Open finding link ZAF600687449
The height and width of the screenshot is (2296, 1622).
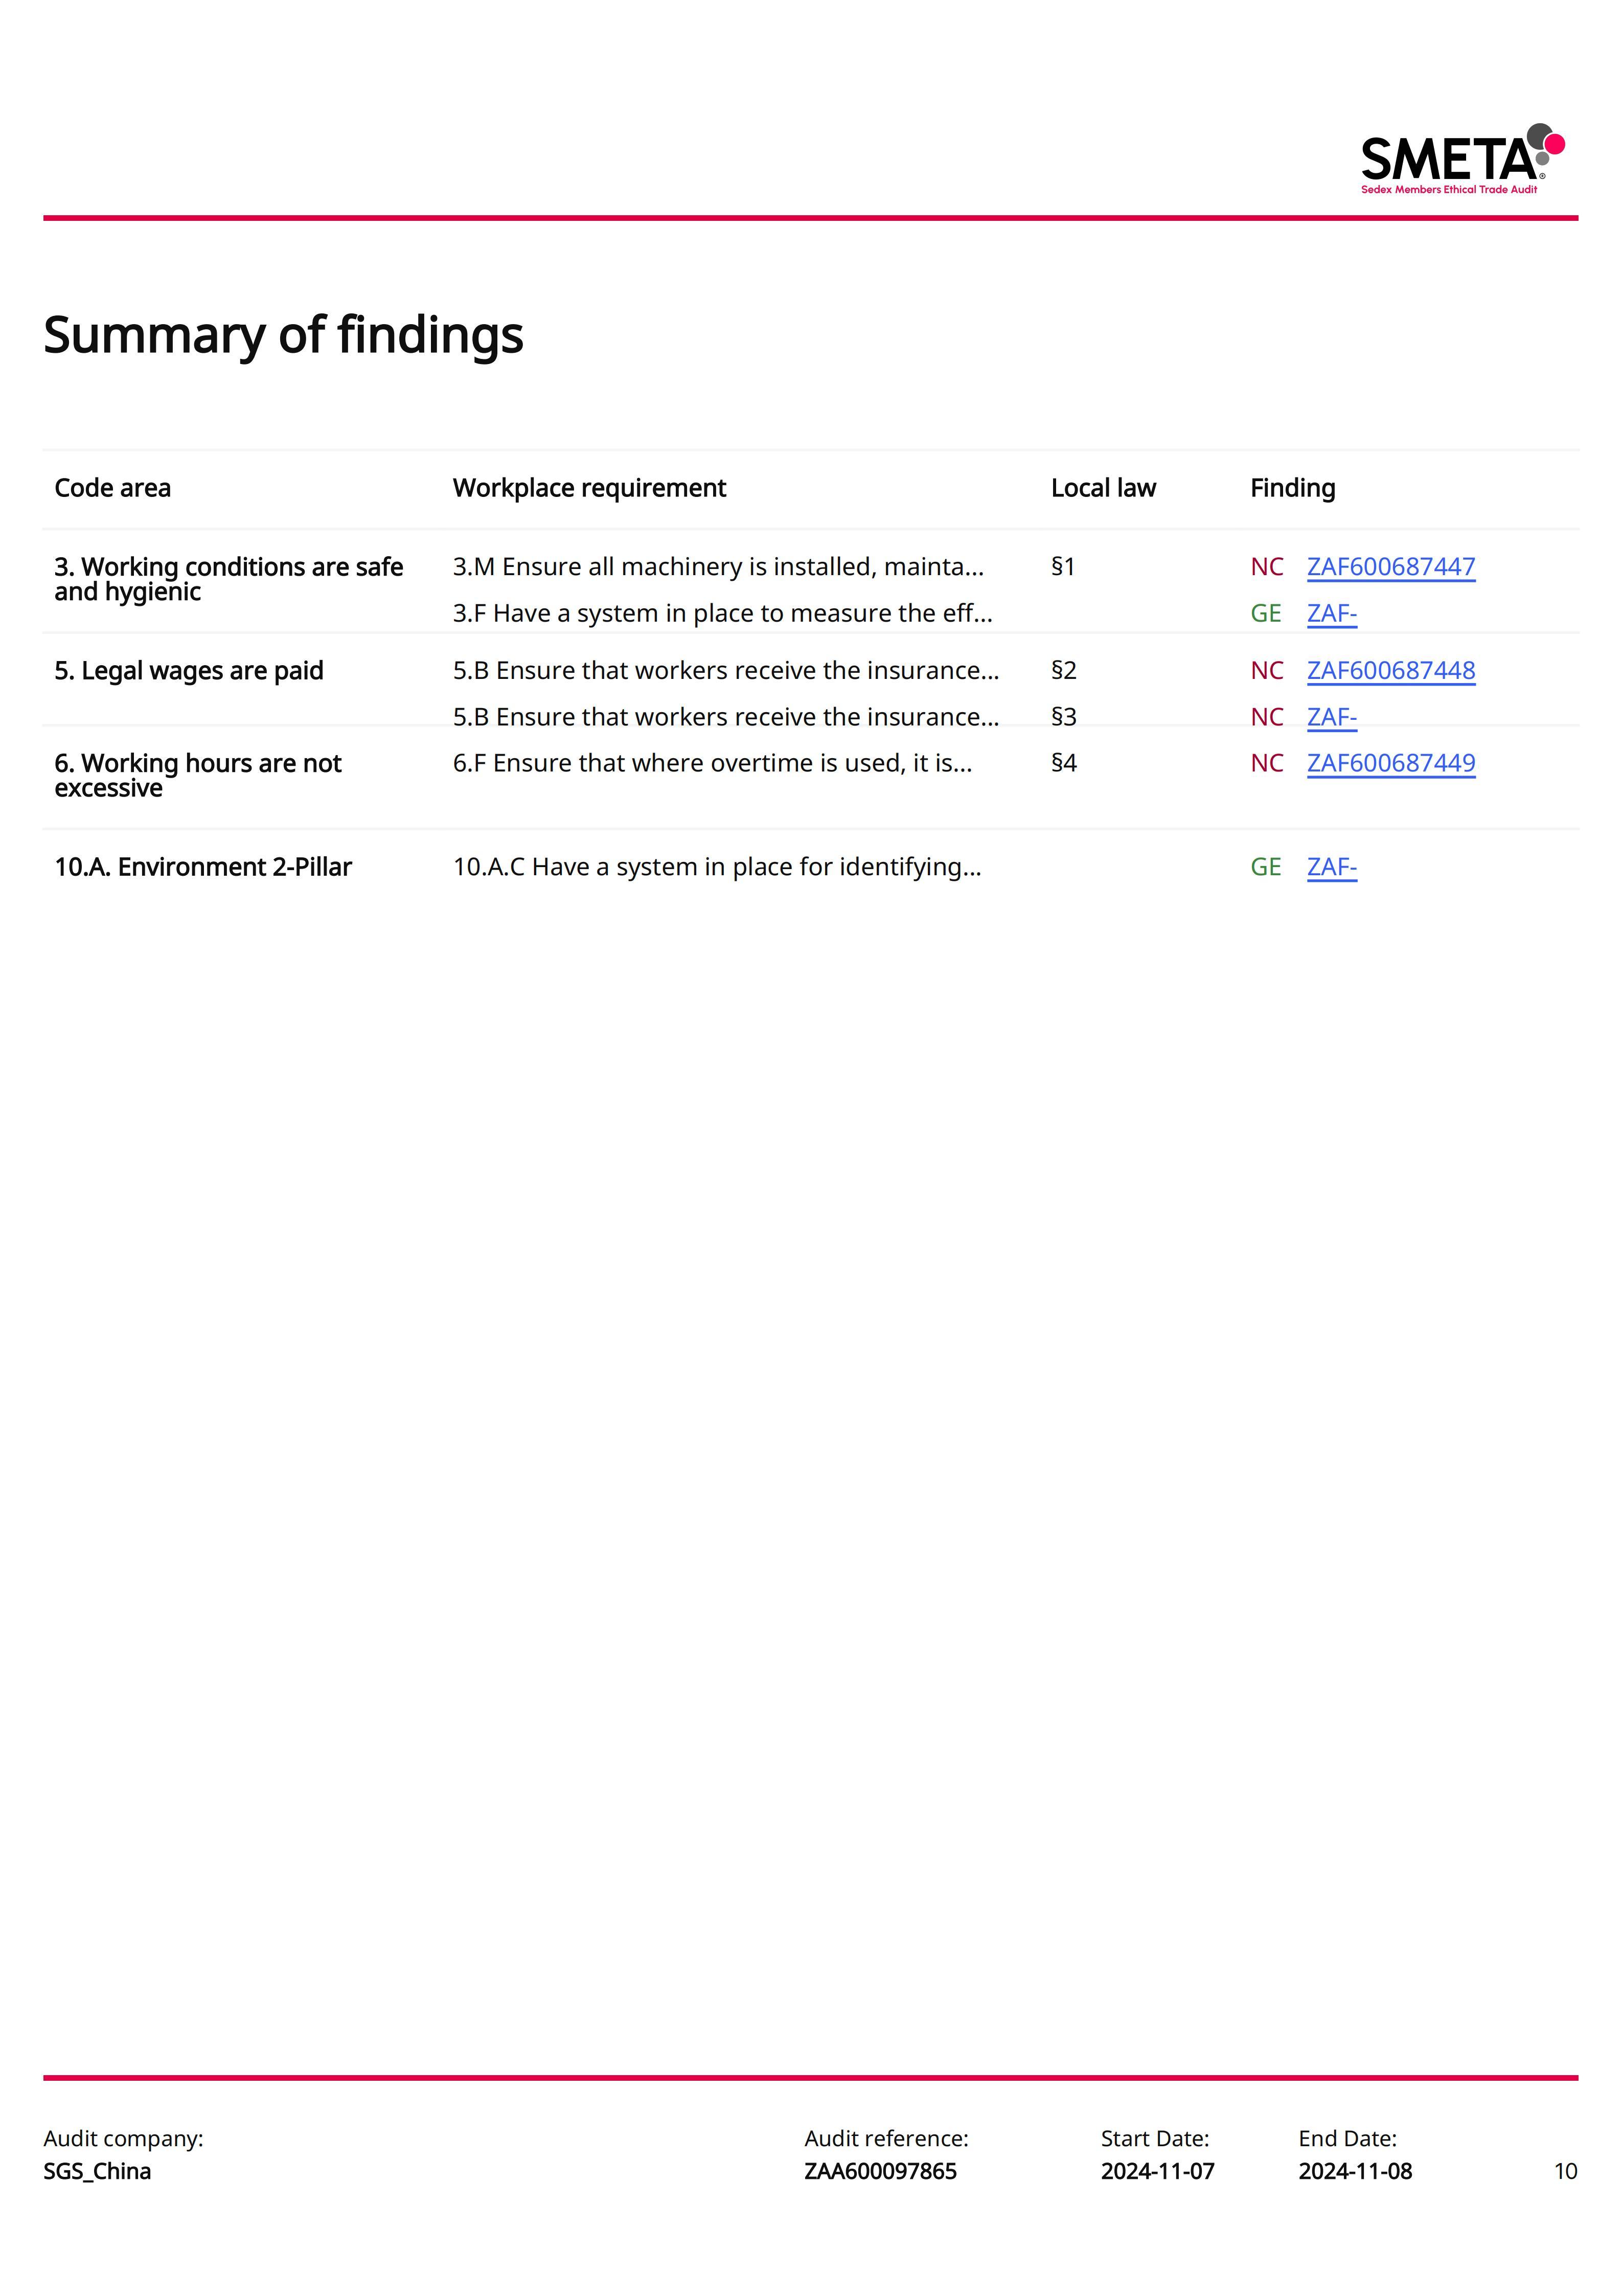click(x=1390, y=763)
